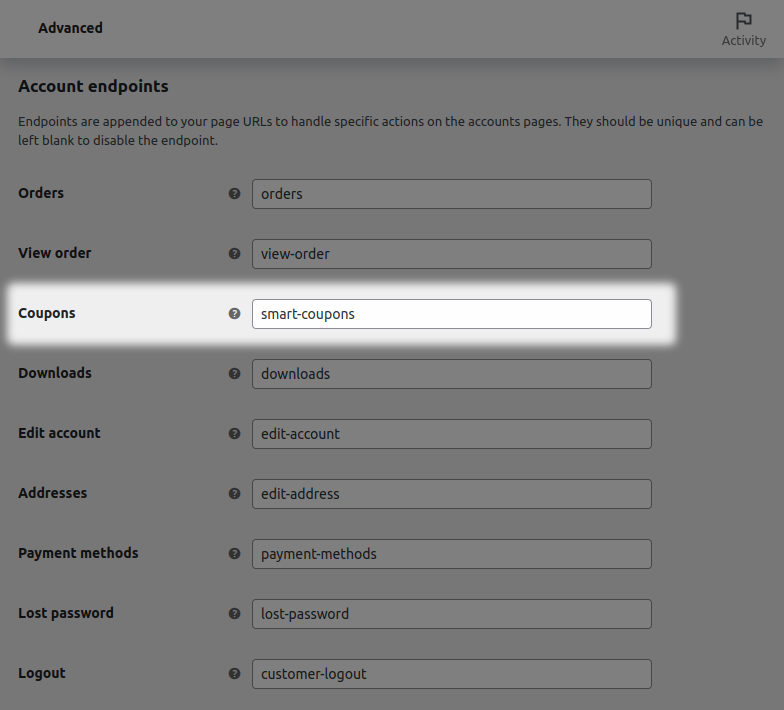Click the Addresses field label
The image size is (784, 710).
pyautogui.click(x=53, y=493)
